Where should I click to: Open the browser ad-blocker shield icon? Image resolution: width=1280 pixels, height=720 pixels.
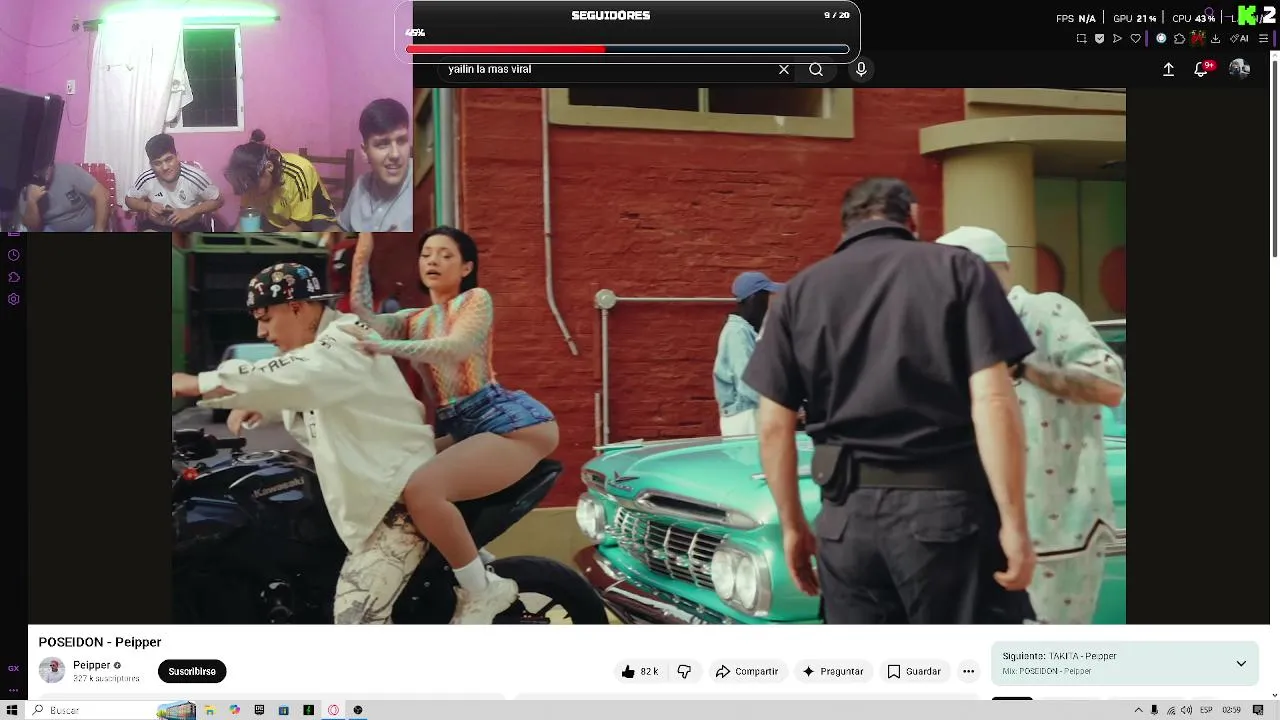[1099, 39]
